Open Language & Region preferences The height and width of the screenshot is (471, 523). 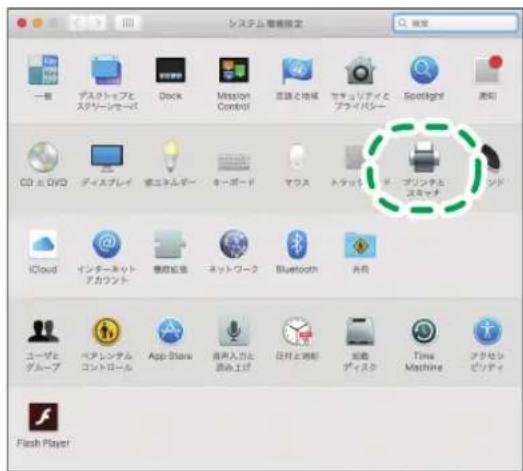coord(297,70)
